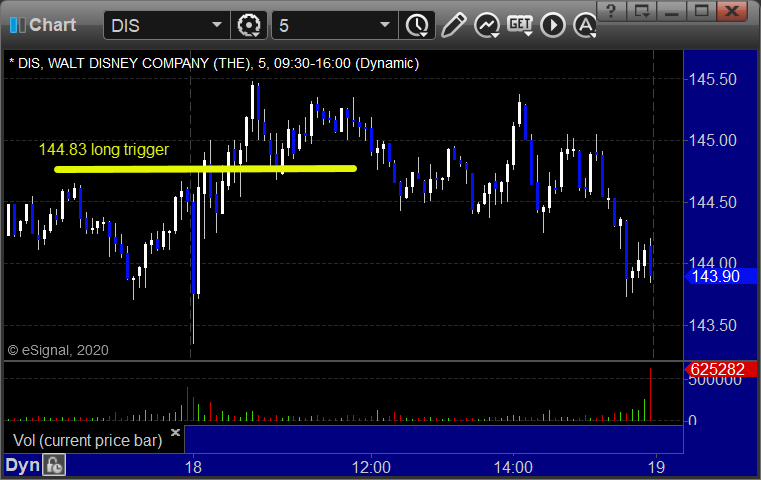Close the chart window
The width and height of the screenshot is (761, 480).
point(733,11)
